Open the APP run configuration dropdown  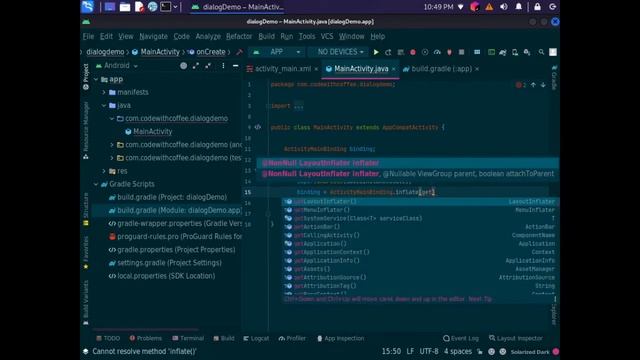[x=277, y=52]
